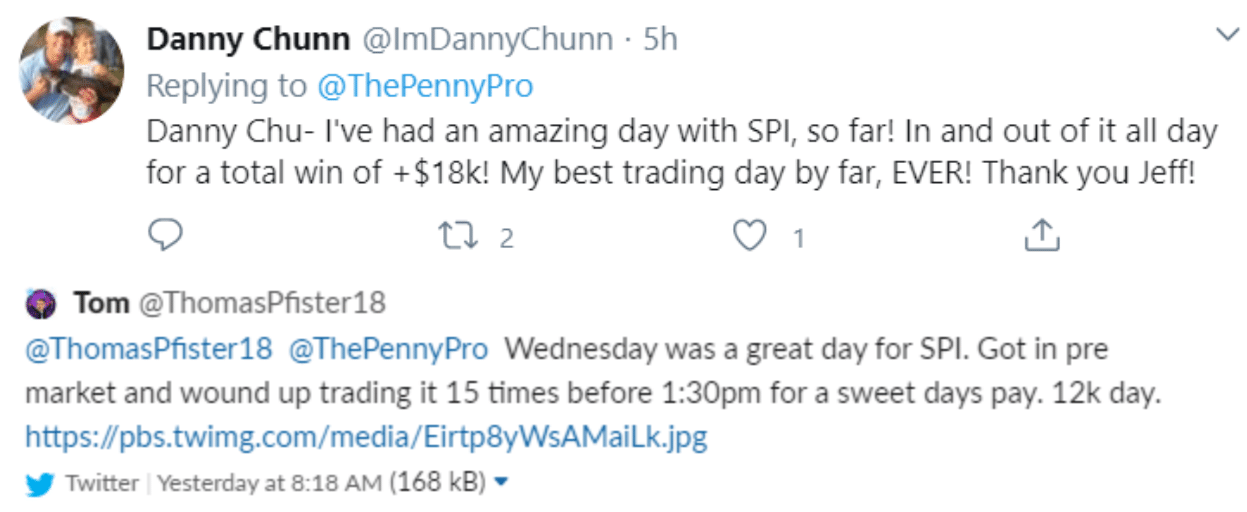Open @ThomasPfister18 handle beside Tom
This screenshot has height=512, width=1247.
(x=260, y=303)
